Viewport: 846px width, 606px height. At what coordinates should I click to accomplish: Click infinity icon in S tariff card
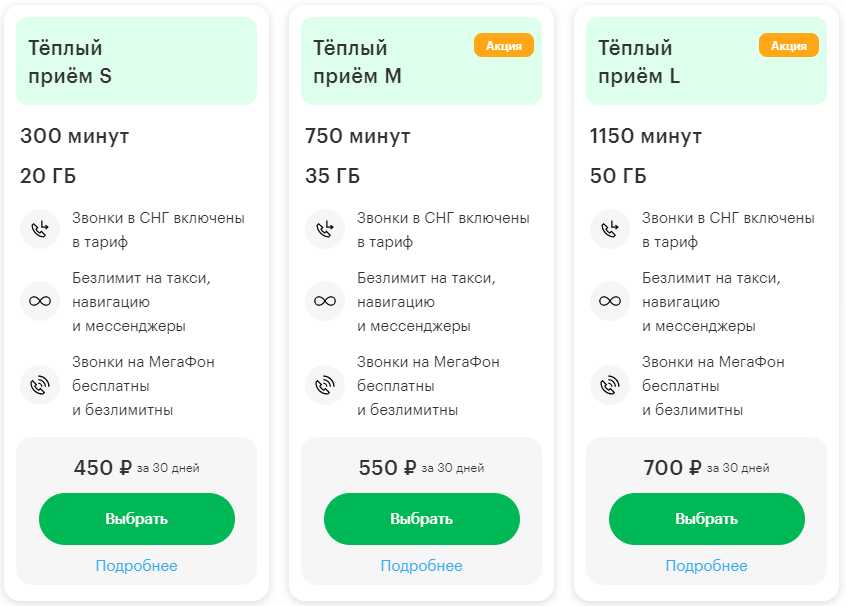click(x=39, y=300)
